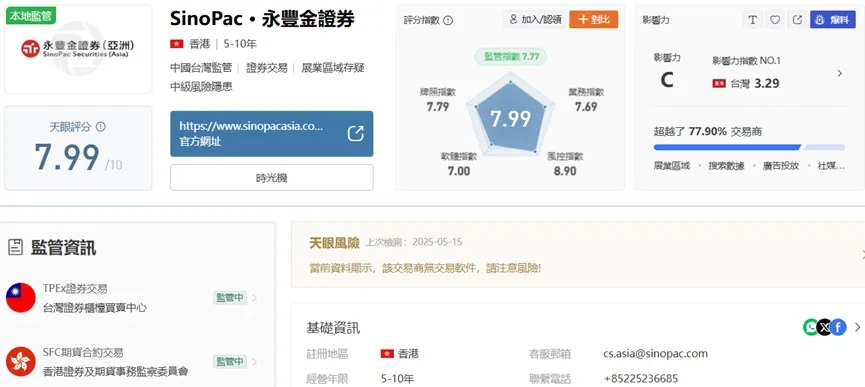
Task: Click the 中級風險隱患 label
Action: (x=201, y=87)
